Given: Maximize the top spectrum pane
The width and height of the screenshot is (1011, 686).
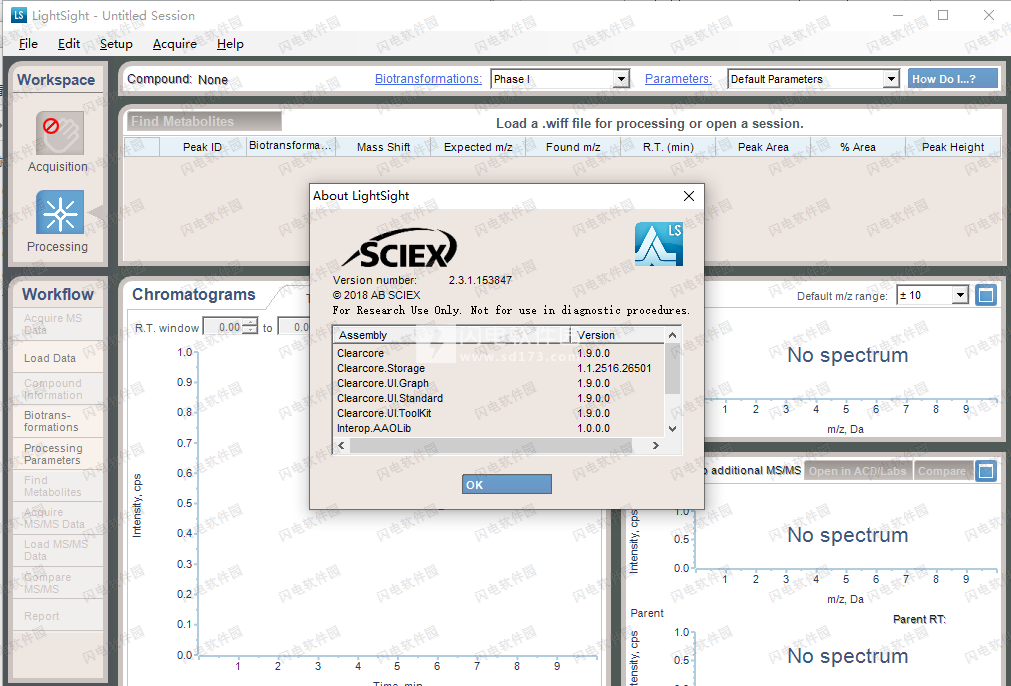Looking at the screenshot, I should pos(986,295).
